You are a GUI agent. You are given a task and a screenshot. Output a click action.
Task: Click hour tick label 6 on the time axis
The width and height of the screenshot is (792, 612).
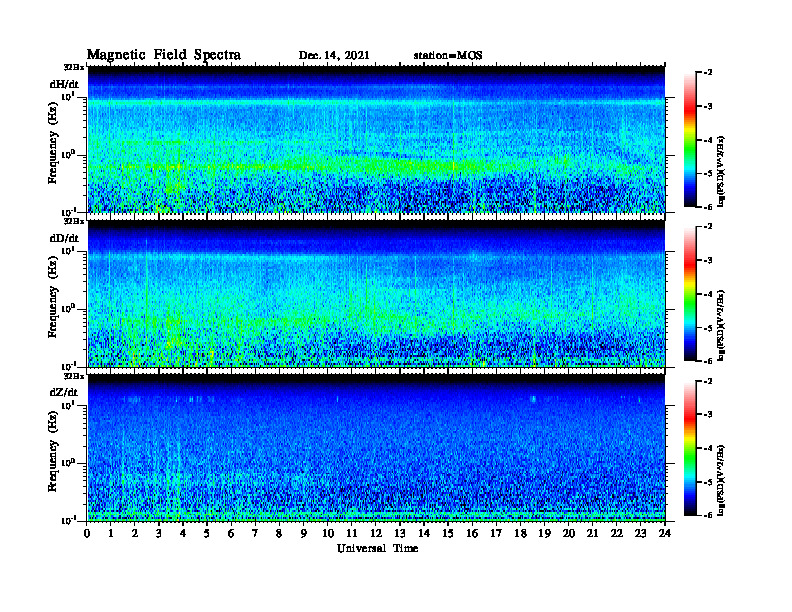pos(231,534)
